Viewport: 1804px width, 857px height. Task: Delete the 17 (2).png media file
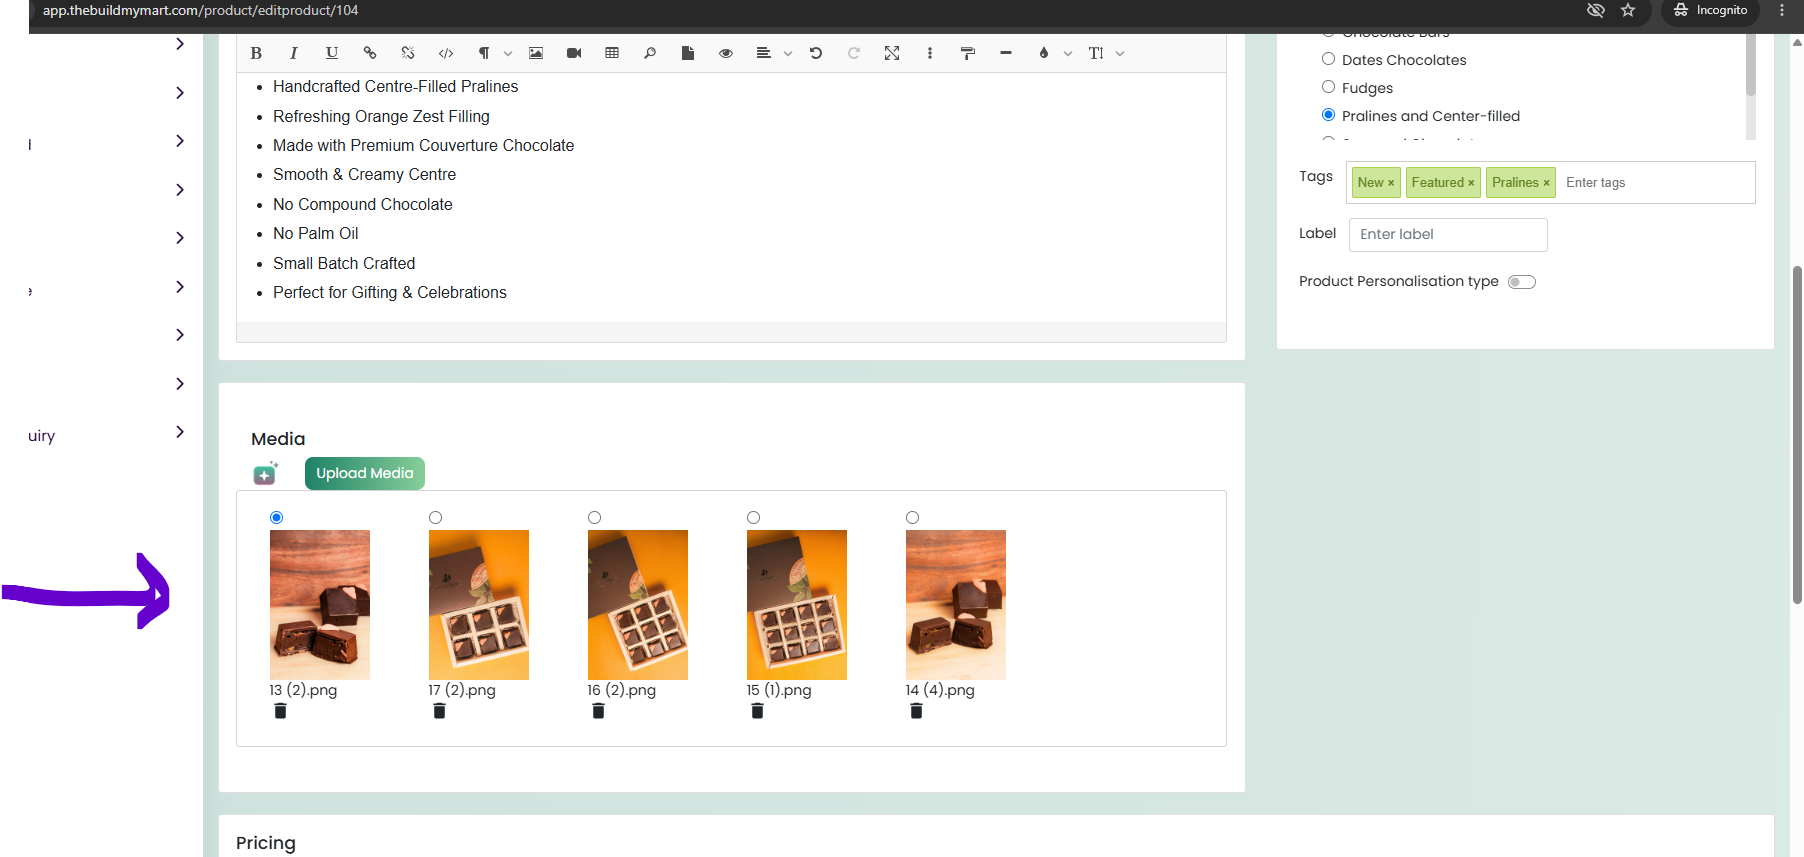439,711
